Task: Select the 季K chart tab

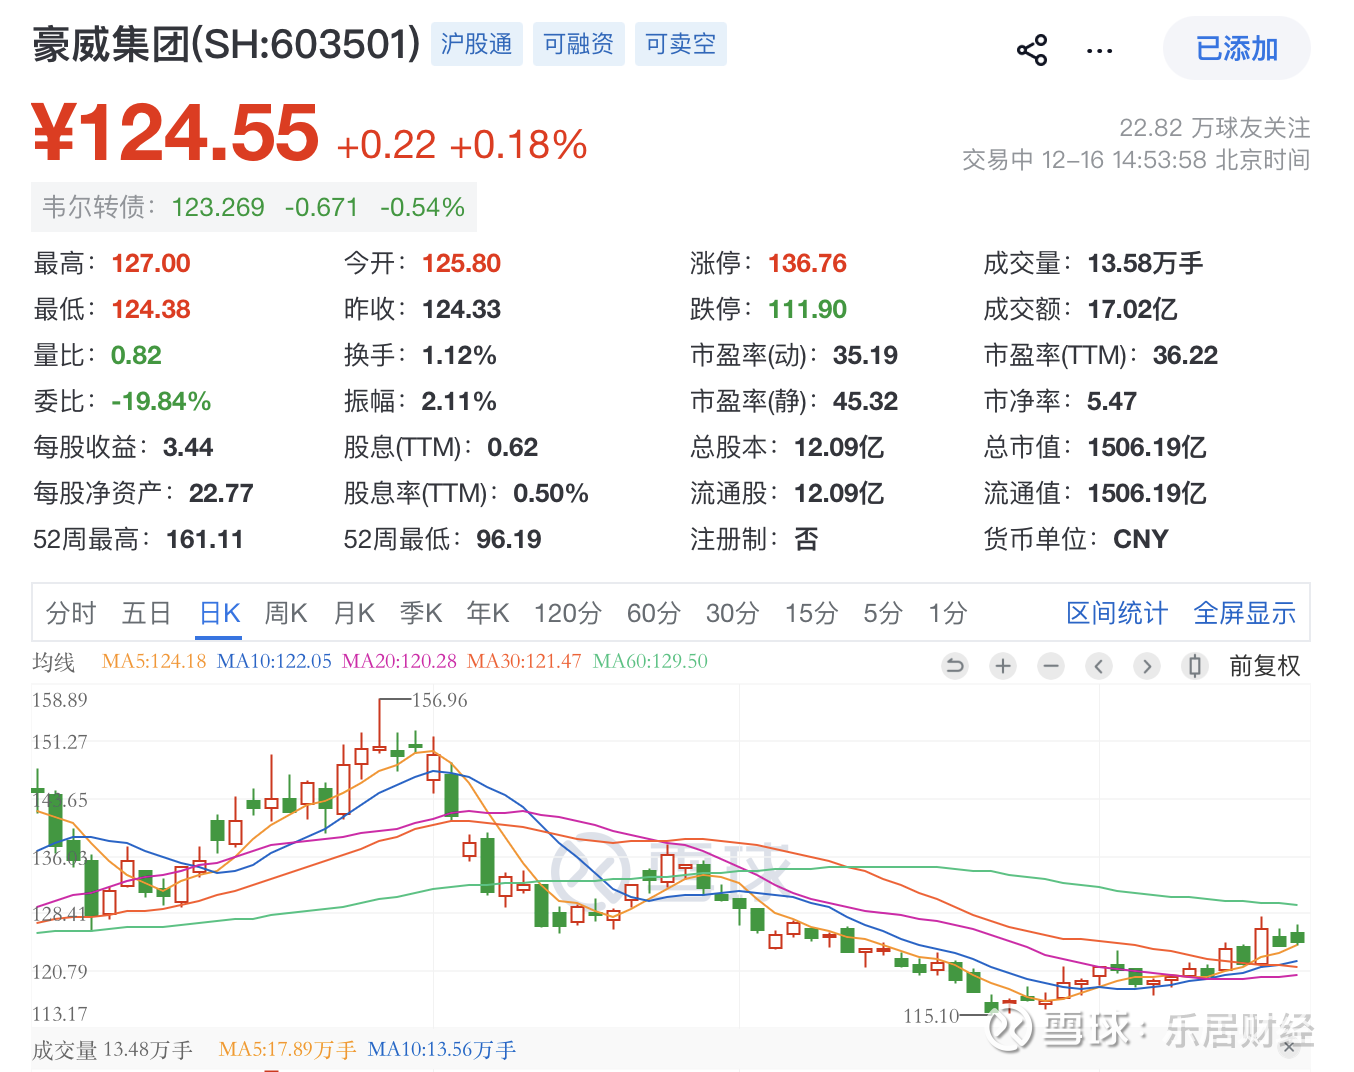Action: [x=421, y=613]
